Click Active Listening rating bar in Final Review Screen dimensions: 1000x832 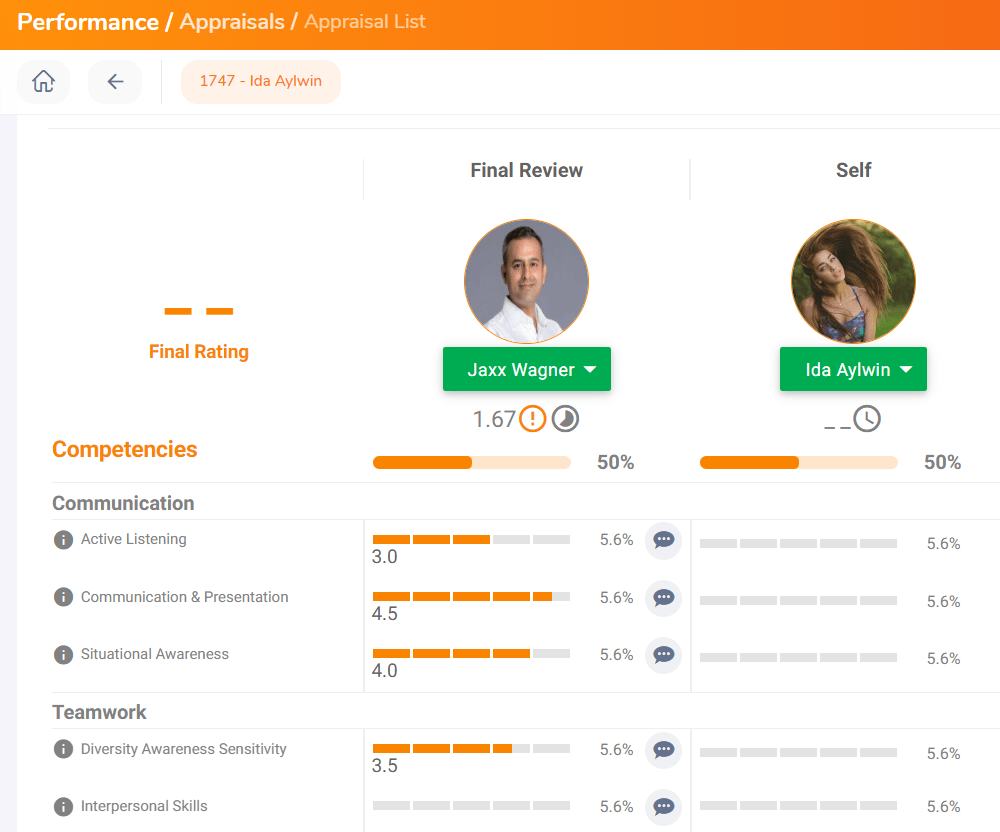coord(471,539)
